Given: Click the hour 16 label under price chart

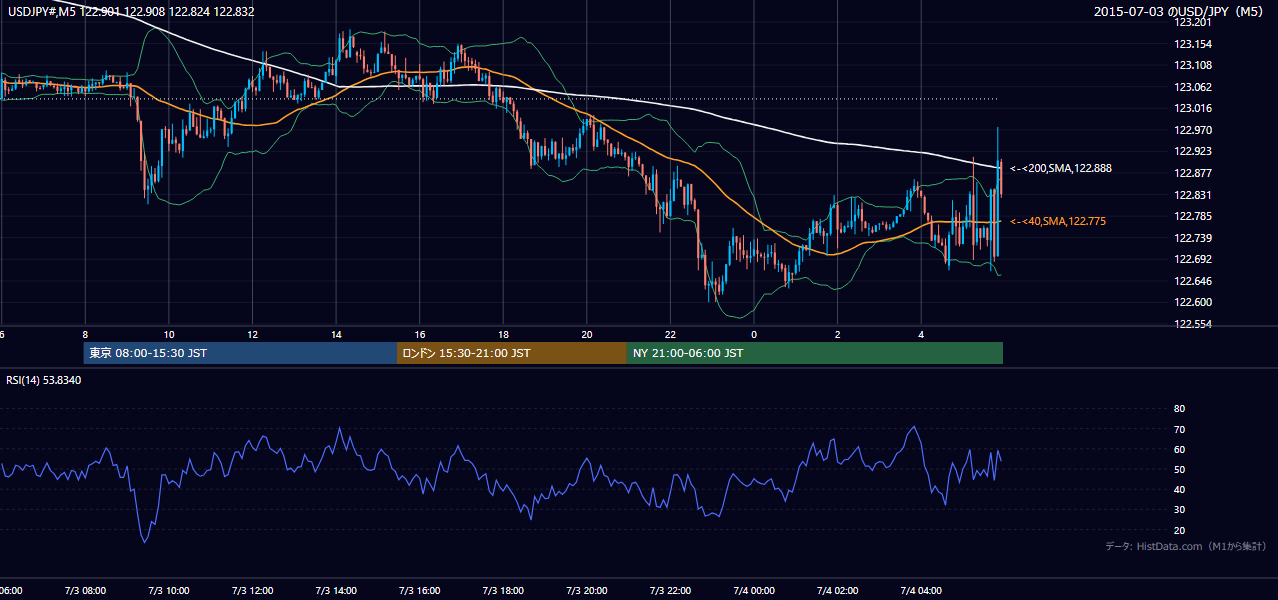Looking at the screenshot, I should 420,334.
